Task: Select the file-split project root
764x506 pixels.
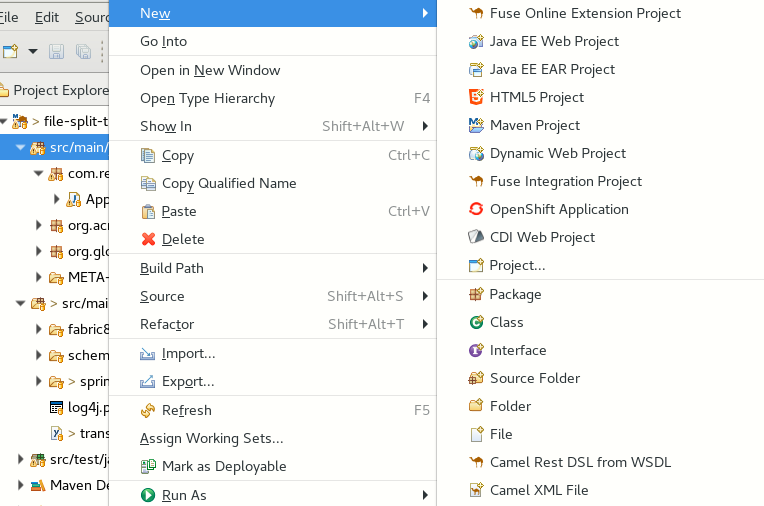Action: (60, 121)
